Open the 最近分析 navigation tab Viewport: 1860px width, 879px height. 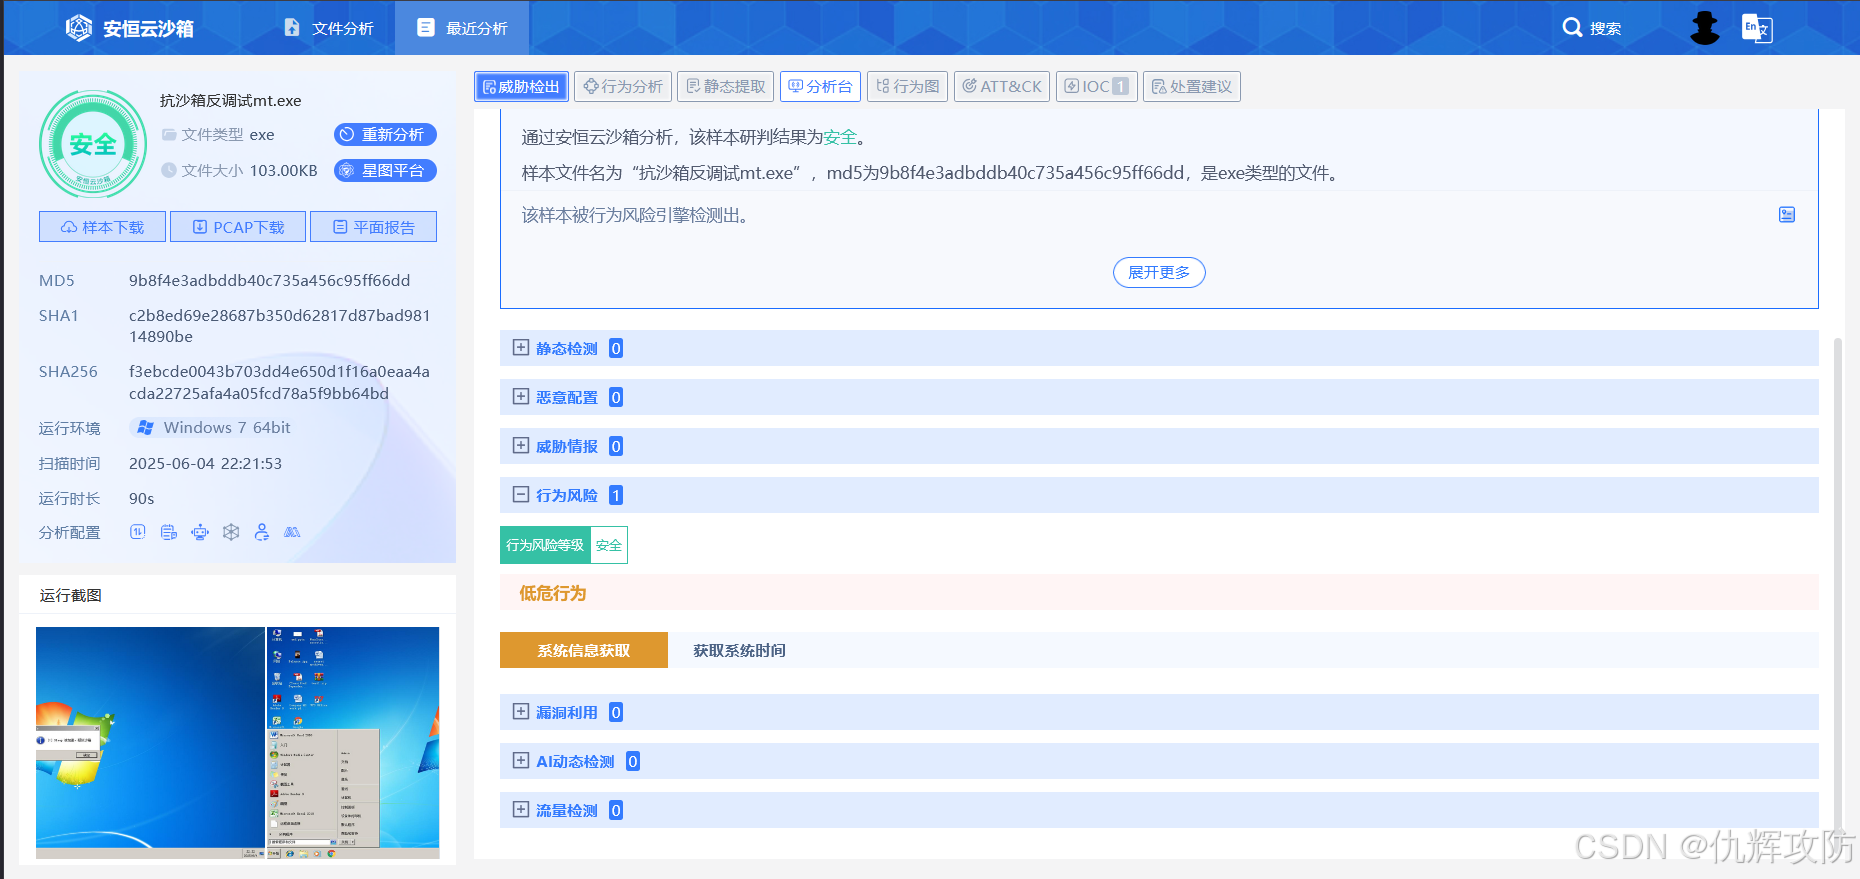tap(462, 28)
